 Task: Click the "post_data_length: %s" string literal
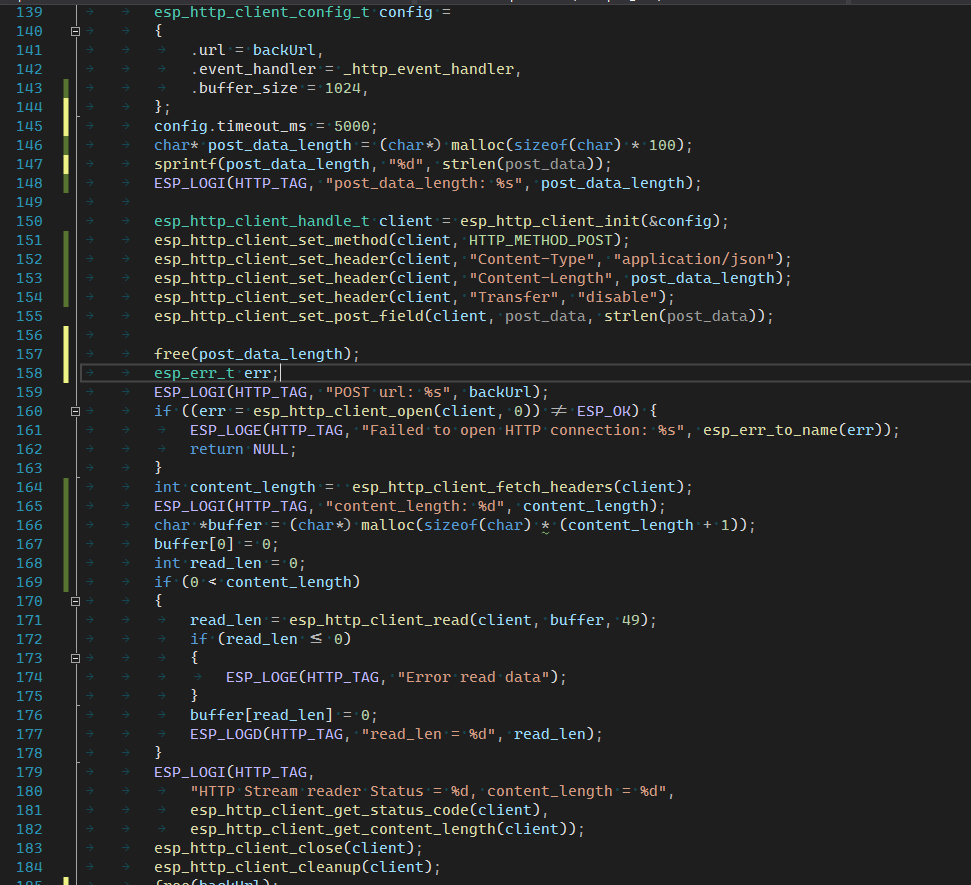pyautogui.click(x=424, y=183)
